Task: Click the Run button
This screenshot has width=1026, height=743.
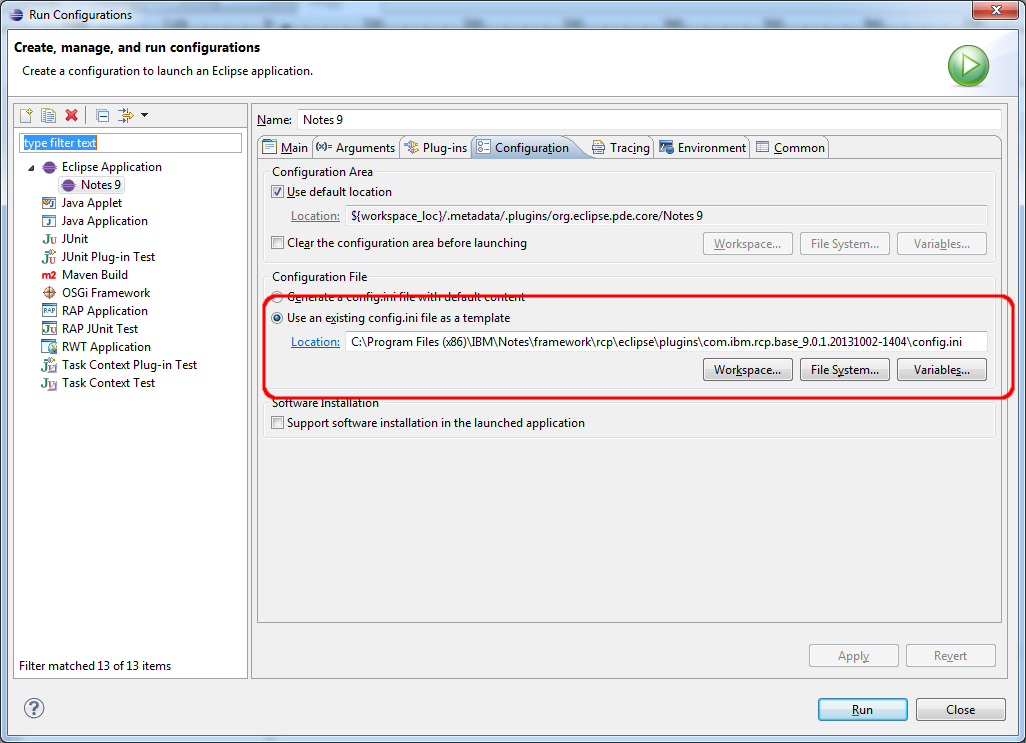Action: [x=862, y=709]
